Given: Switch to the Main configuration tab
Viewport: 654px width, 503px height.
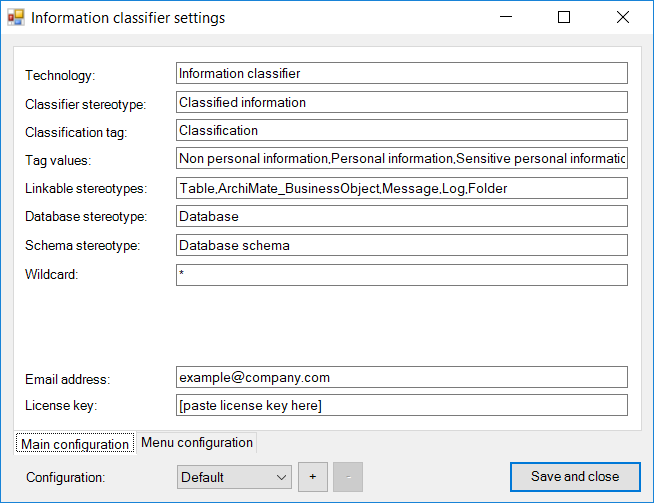Looking at the screenshot, I should 75,444.
